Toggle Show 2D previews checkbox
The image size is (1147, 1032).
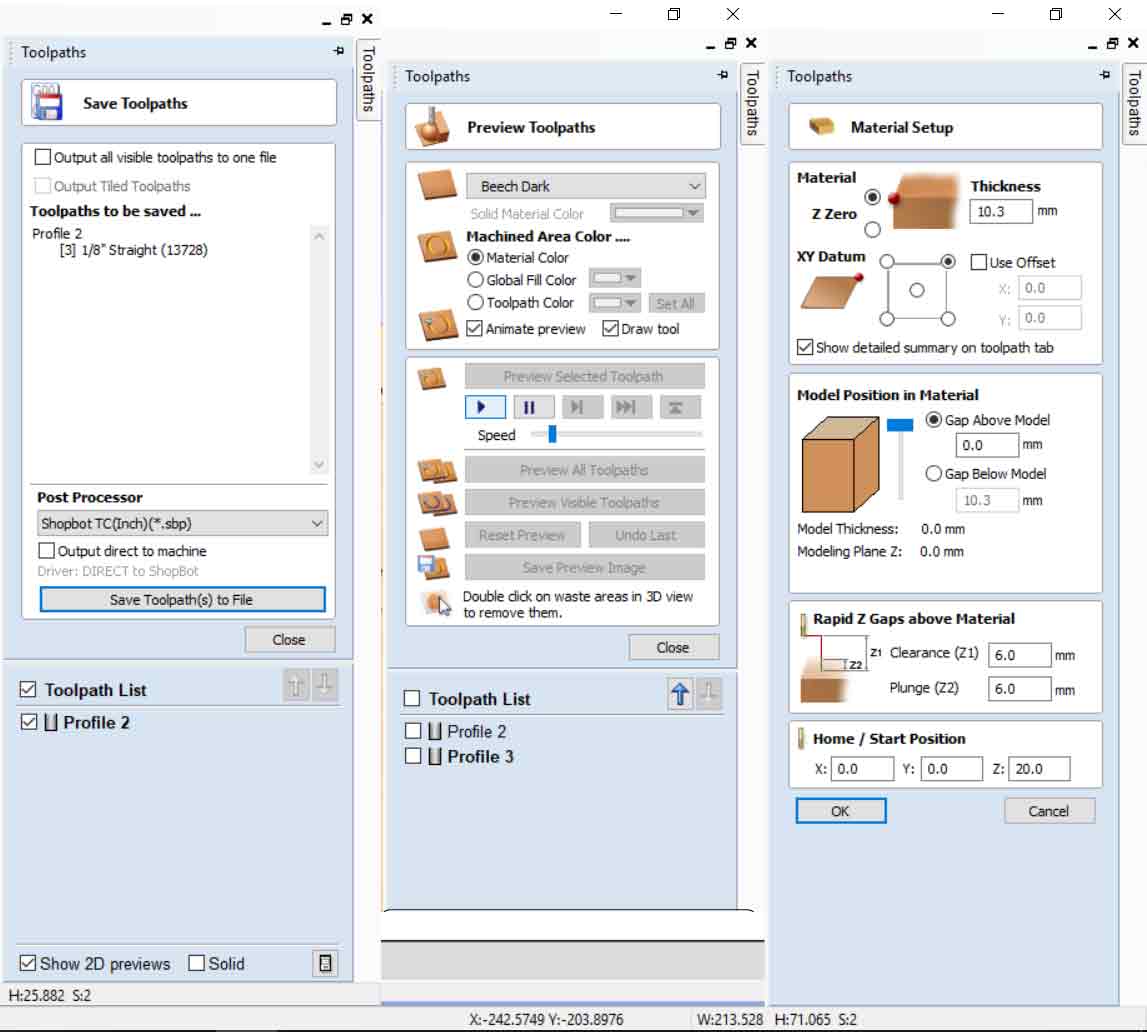click(x=27, y=963)
